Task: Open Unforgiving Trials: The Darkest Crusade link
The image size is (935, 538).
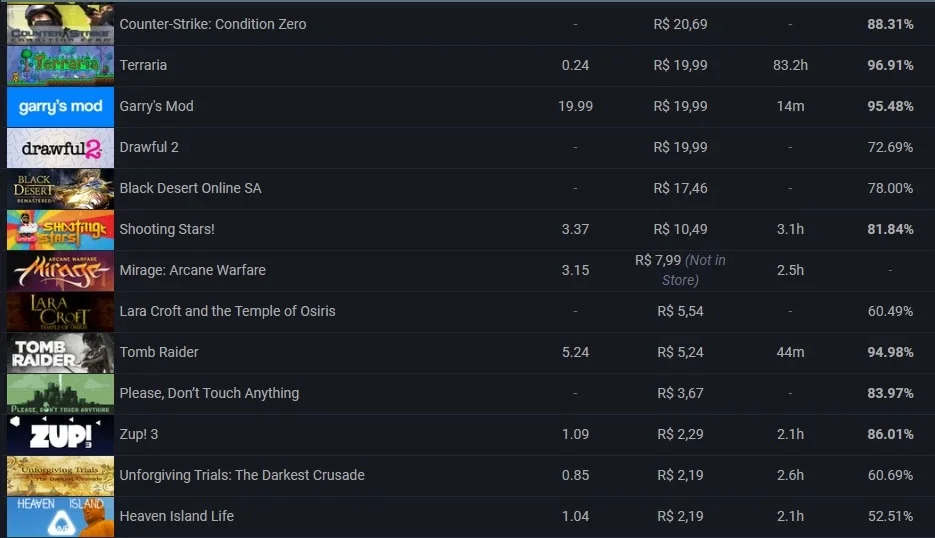Action: coord(242,475)
